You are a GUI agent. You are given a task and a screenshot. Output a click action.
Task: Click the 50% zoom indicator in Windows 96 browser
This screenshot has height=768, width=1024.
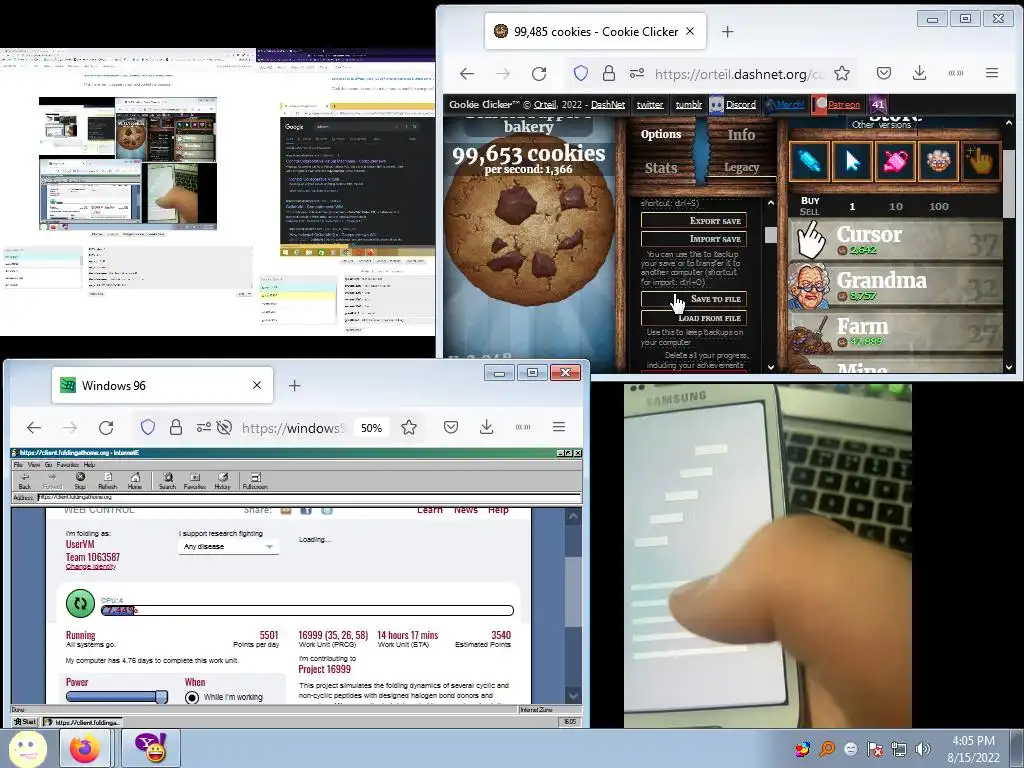[x=371, y=428]
